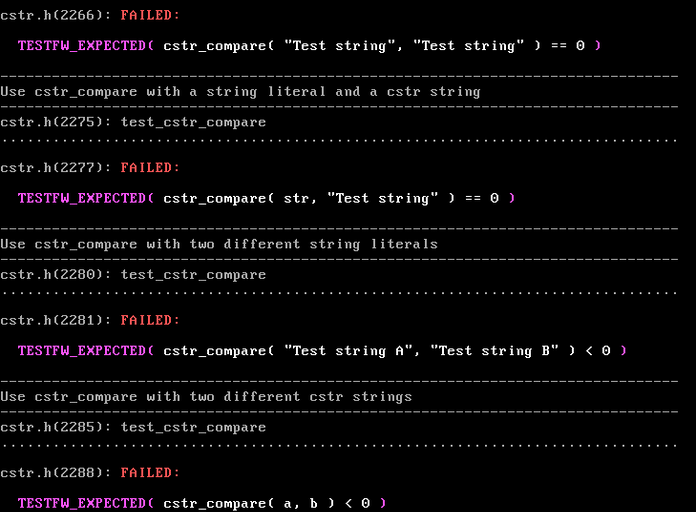Click test_cstr_compare name on line 2280

[193, 275]
